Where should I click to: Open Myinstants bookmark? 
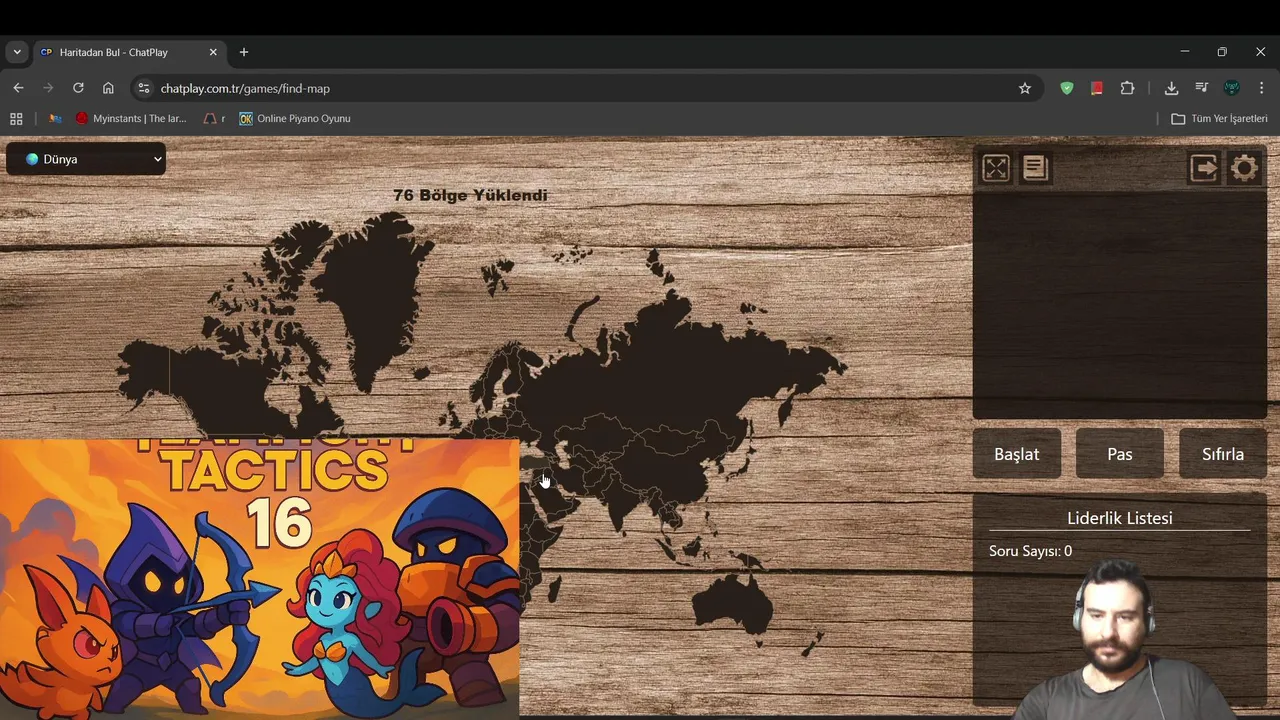131,118
